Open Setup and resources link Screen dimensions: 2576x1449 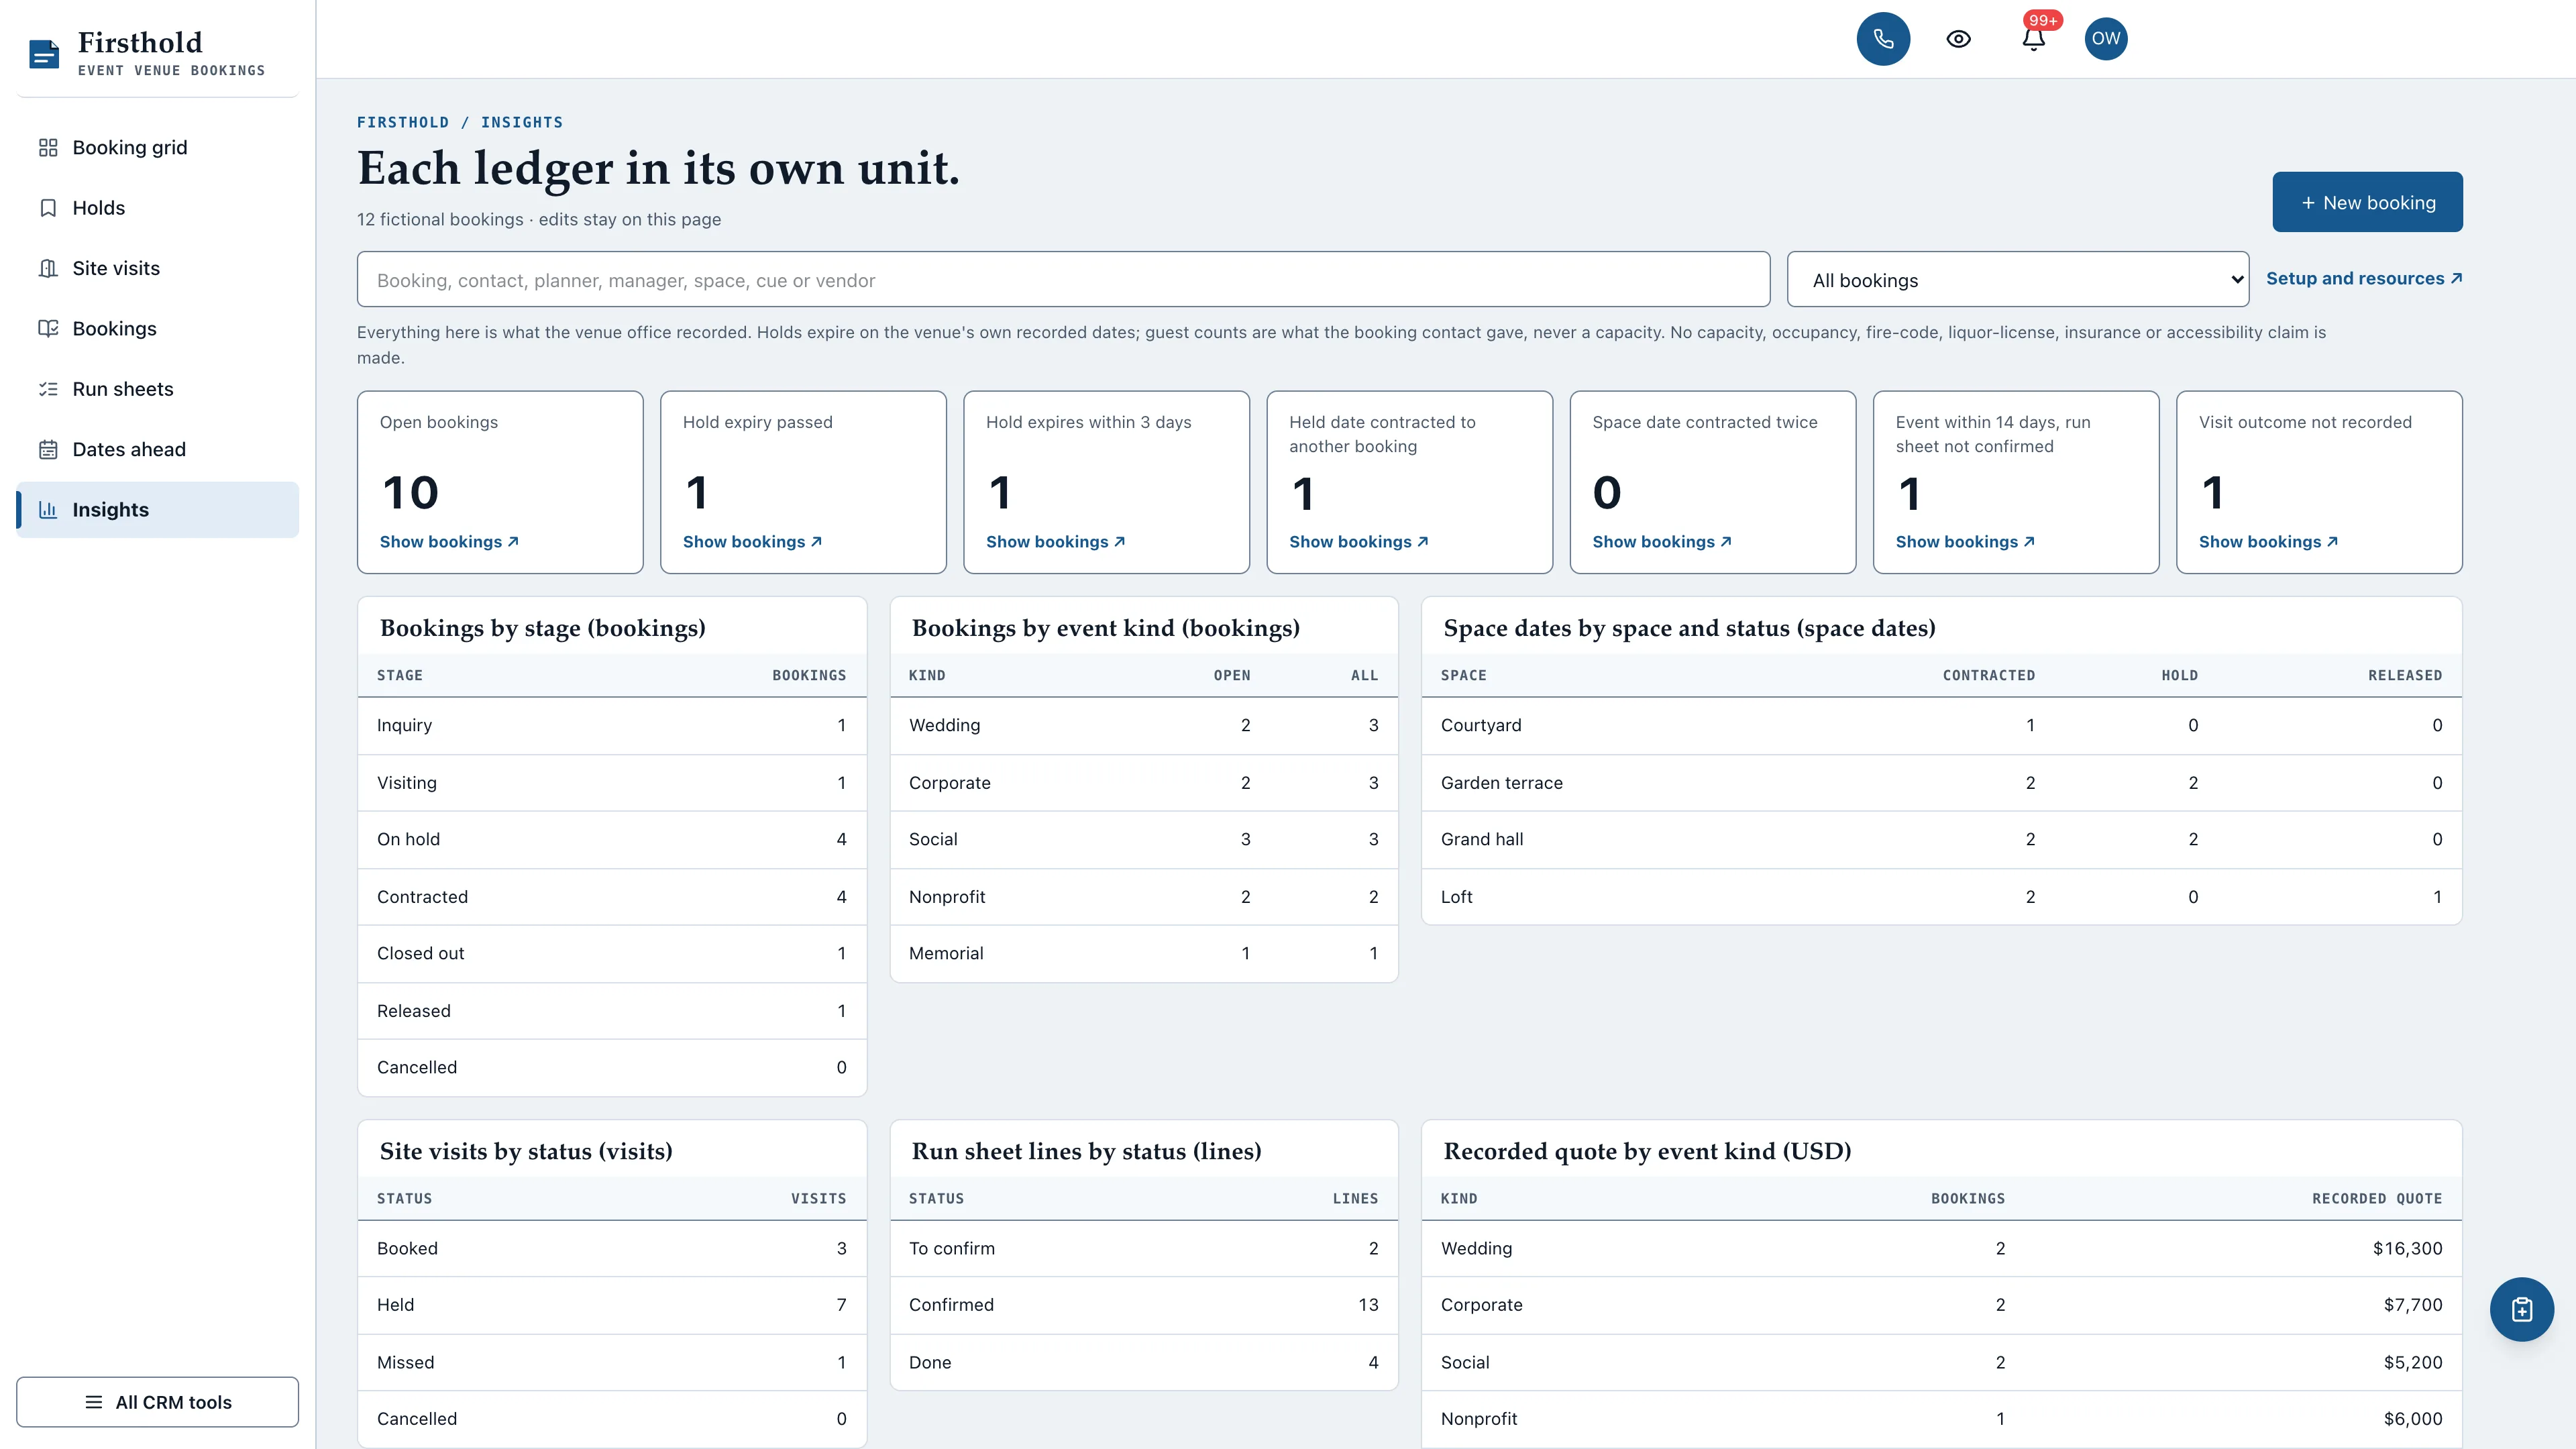2364,279
